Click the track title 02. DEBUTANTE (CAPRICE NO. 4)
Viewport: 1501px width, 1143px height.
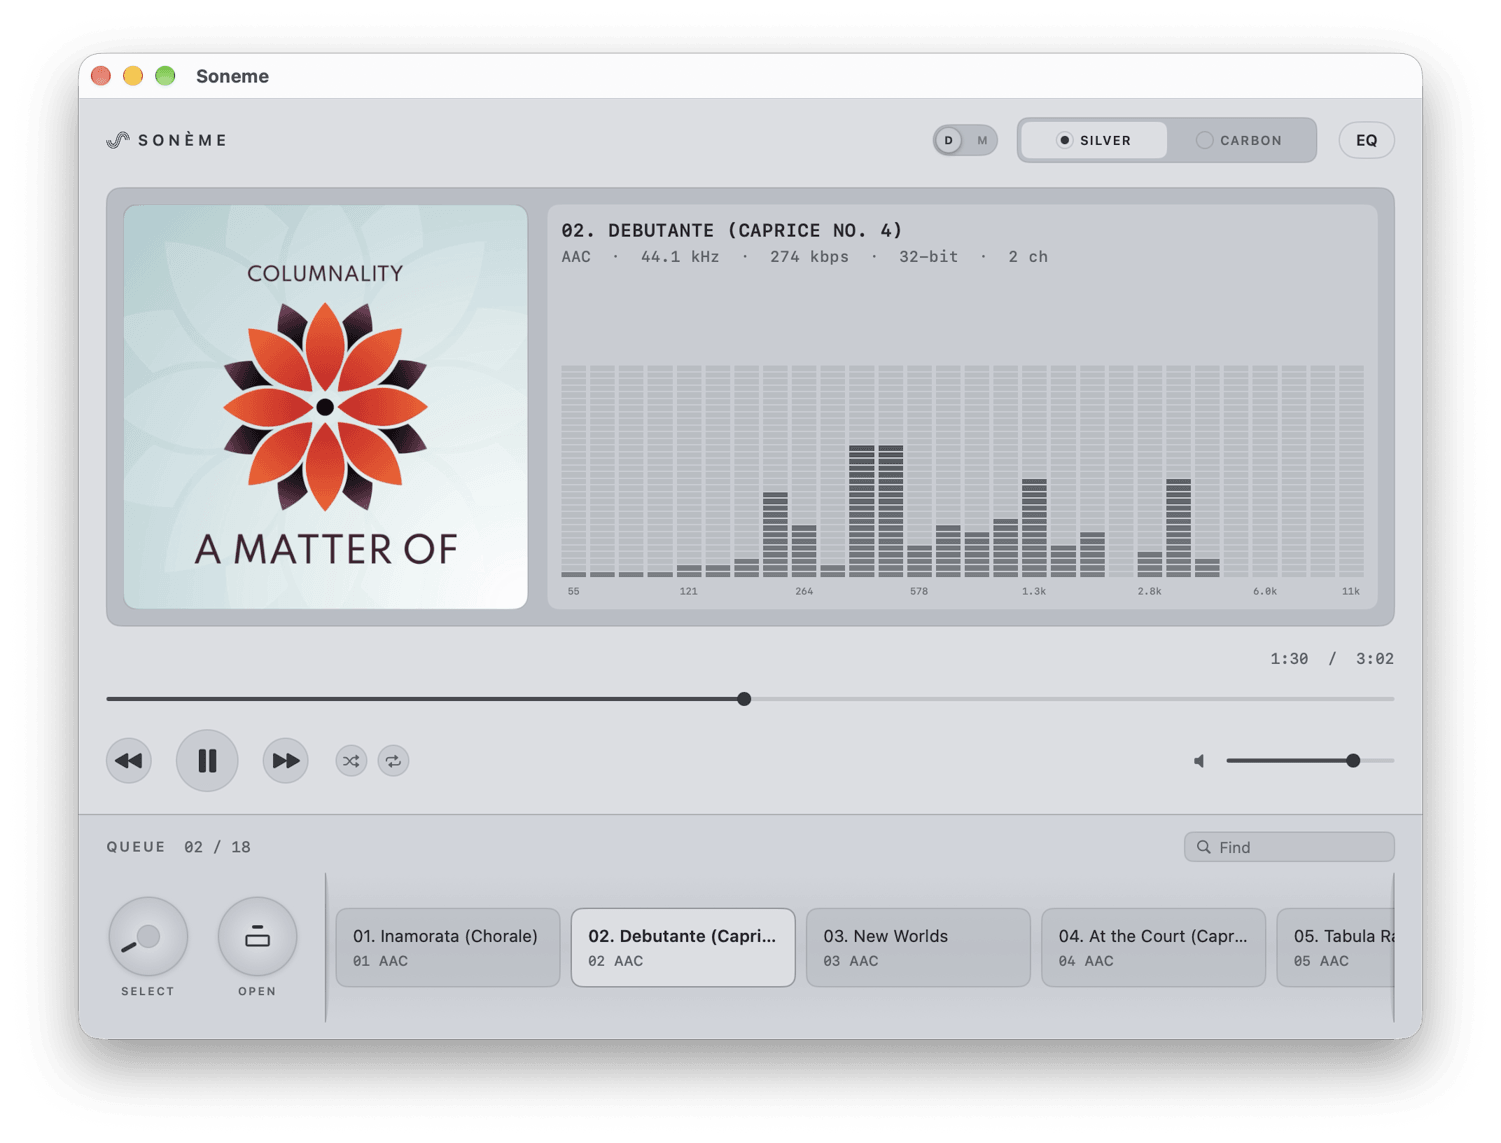(x=732, y=230)
